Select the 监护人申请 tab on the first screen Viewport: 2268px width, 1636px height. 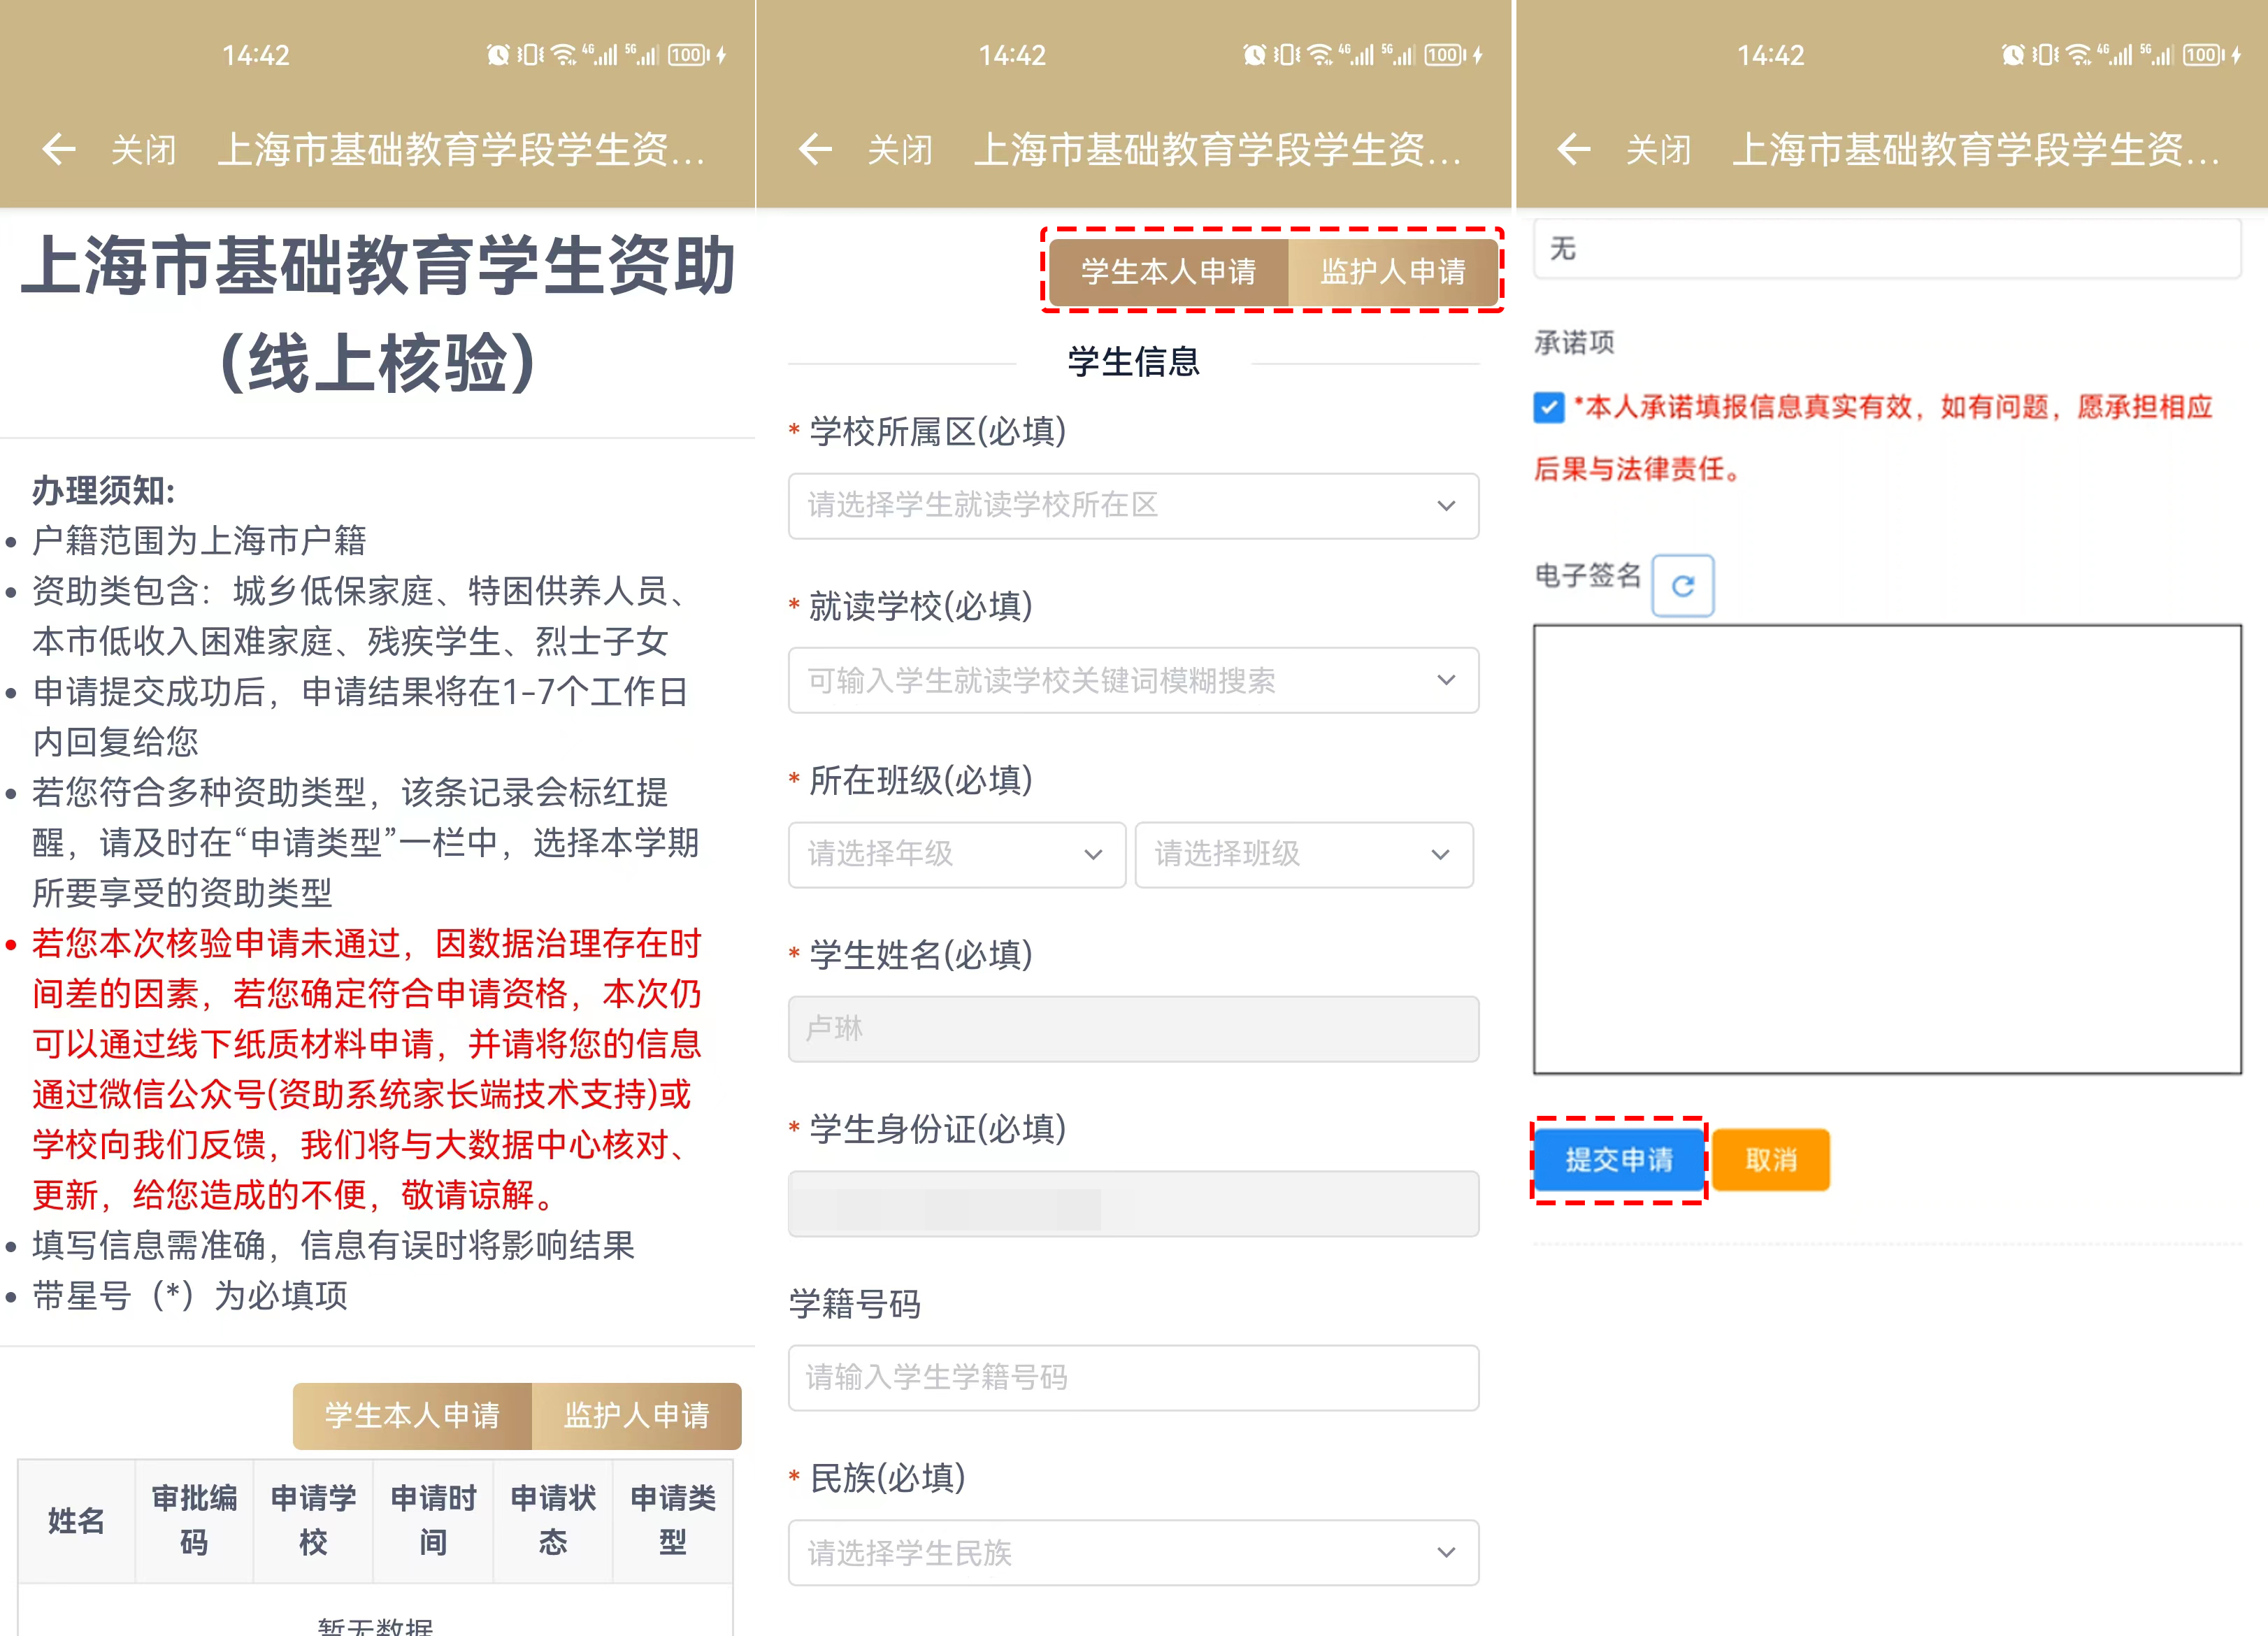point(637,1416)
